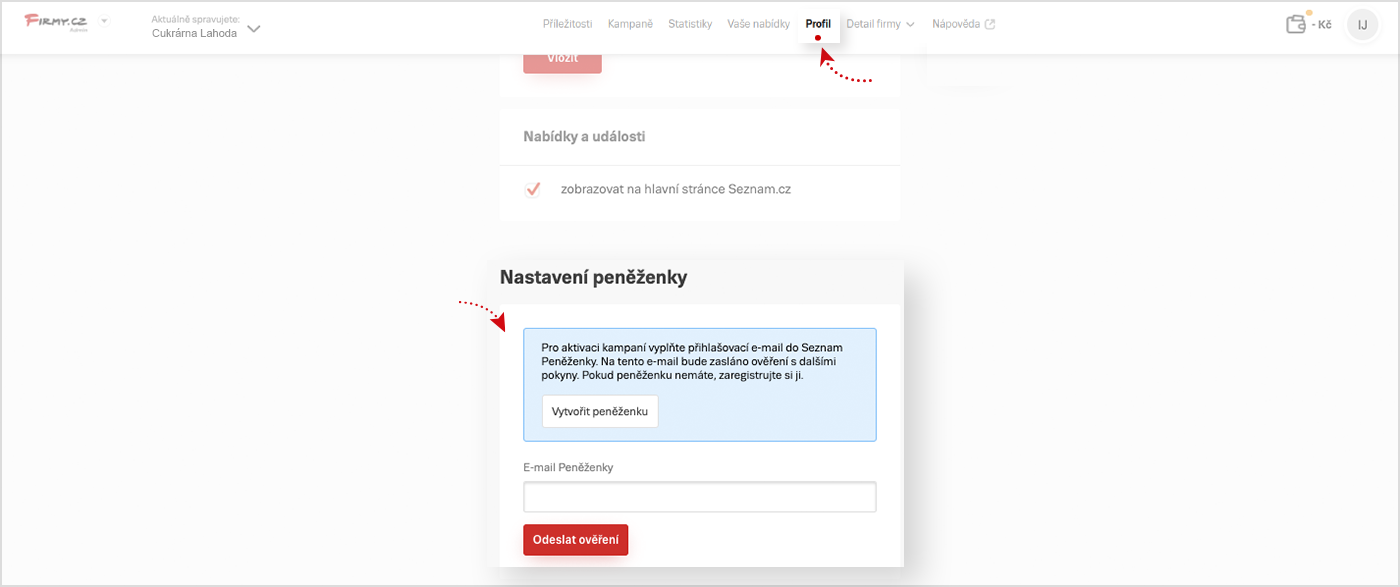Open the Nápověda help link
This screenshot has width=1400, height=587.
pos(956,24)
